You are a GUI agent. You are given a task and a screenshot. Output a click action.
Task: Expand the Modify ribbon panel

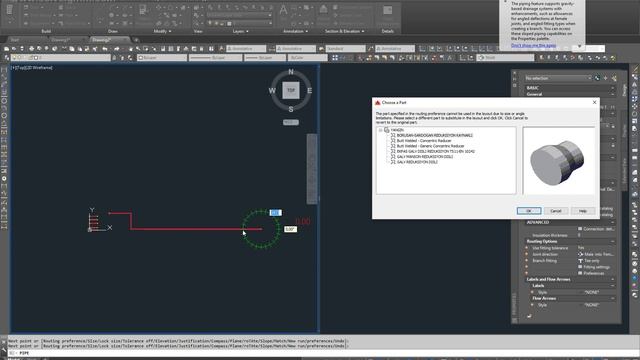pyautogui.click(x=162, y=31)
